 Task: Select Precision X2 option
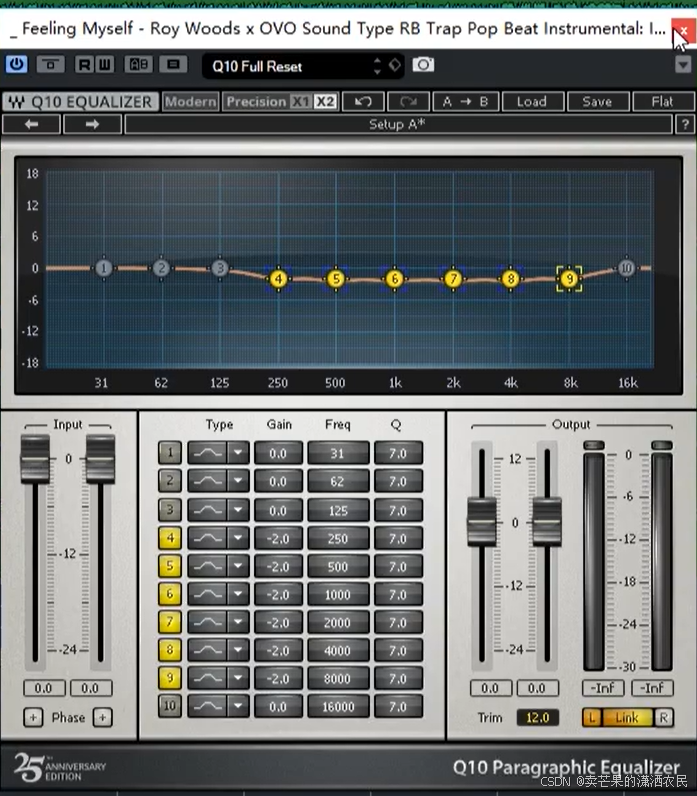(x=325, y=102)
